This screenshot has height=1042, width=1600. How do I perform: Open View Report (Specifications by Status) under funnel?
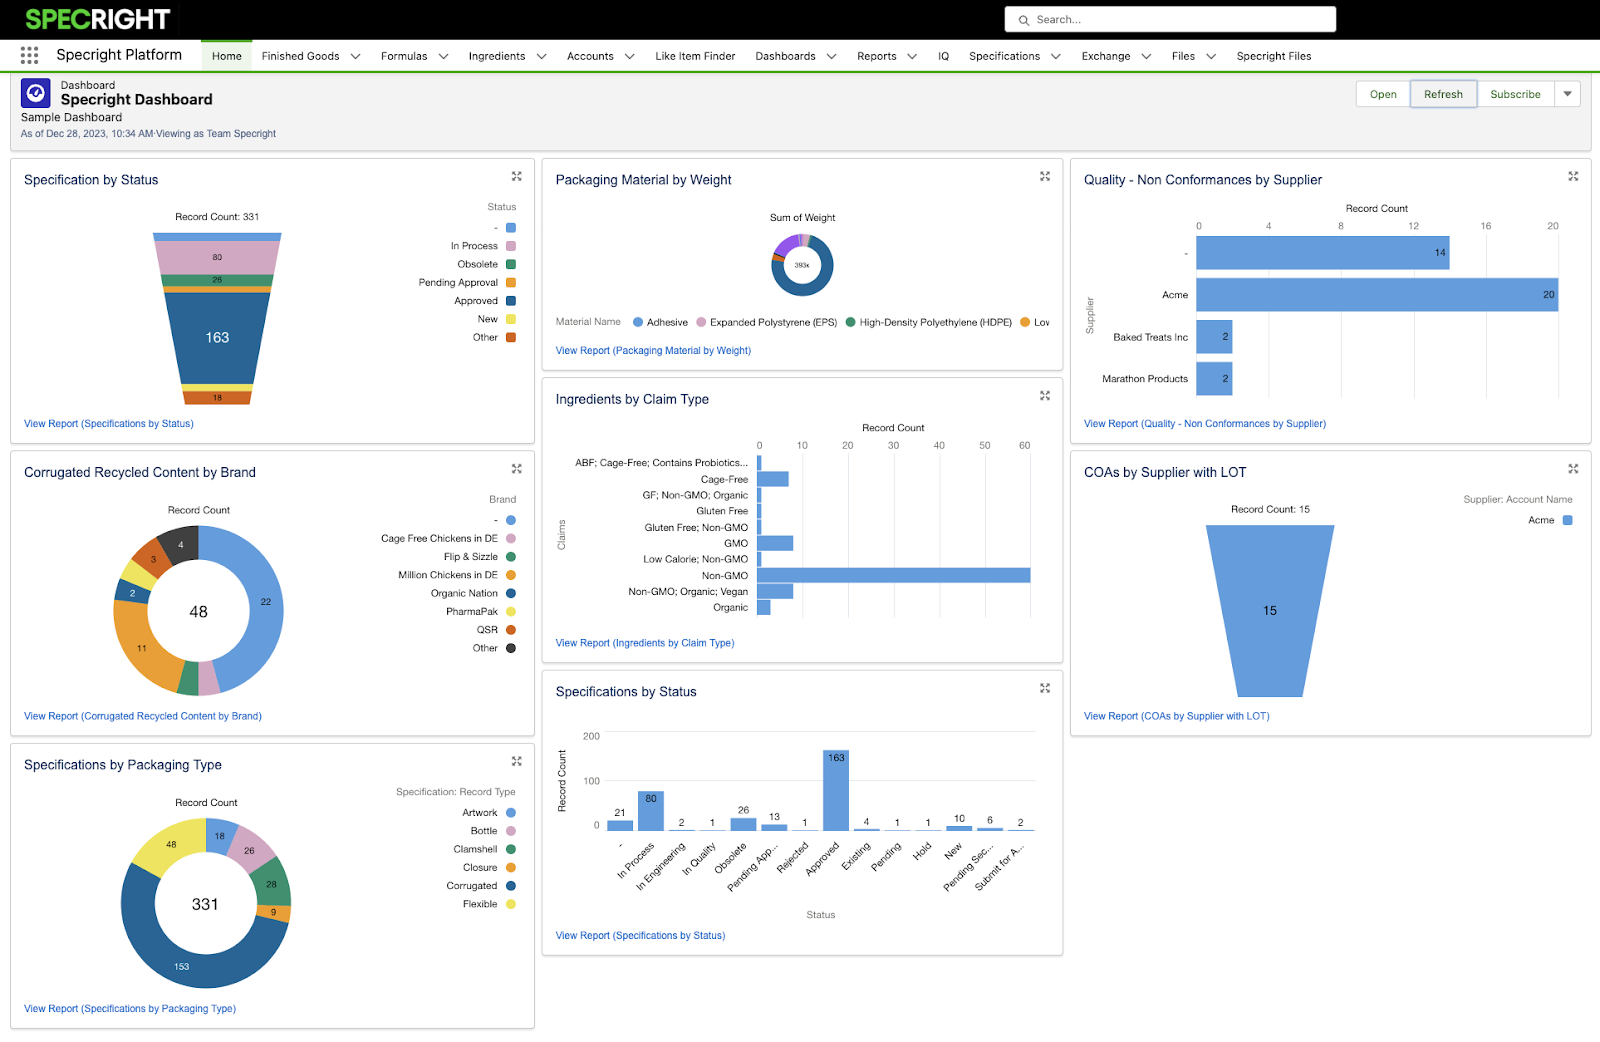coord(109,424)
